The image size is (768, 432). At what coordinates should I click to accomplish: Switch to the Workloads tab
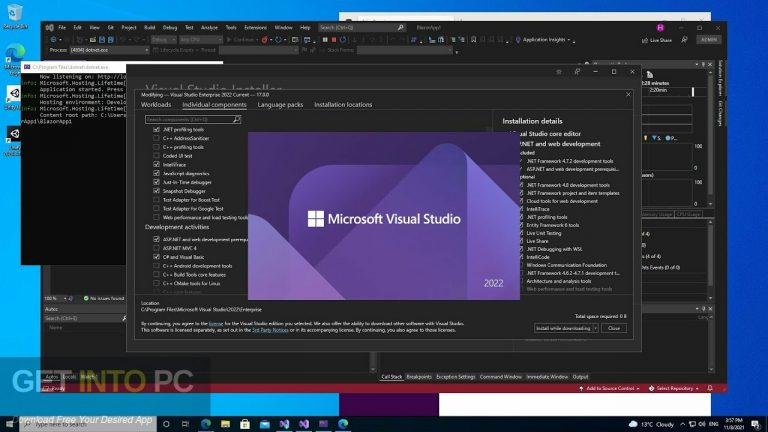pyautogui.click(x=156, y=105)
